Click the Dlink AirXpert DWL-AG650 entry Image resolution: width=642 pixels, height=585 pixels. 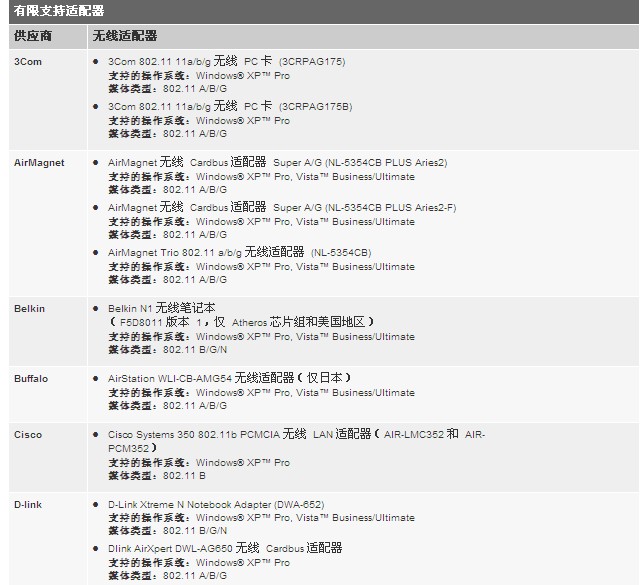click(x=225, y=549)
